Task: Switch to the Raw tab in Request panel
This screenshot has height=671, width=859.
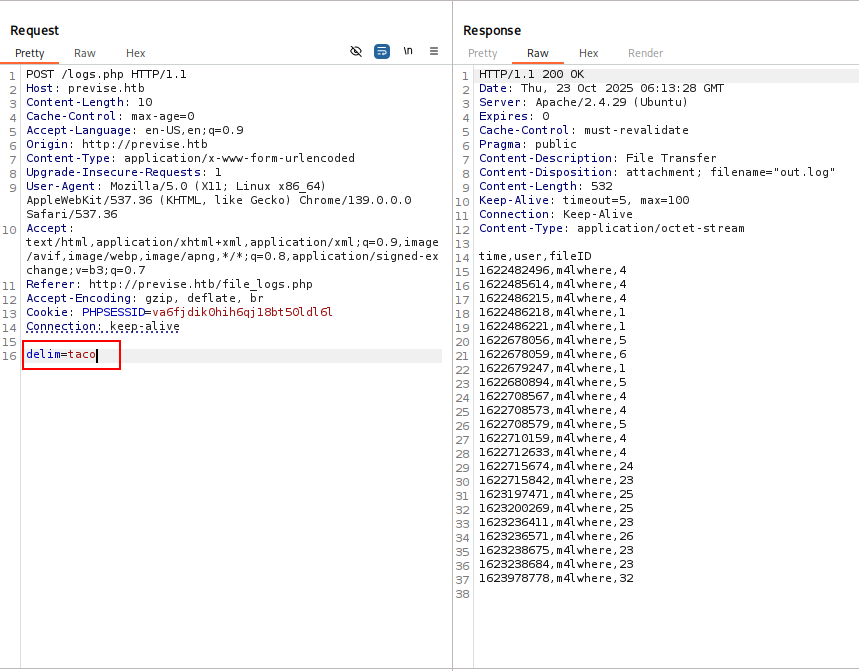Action: [85, 53]
